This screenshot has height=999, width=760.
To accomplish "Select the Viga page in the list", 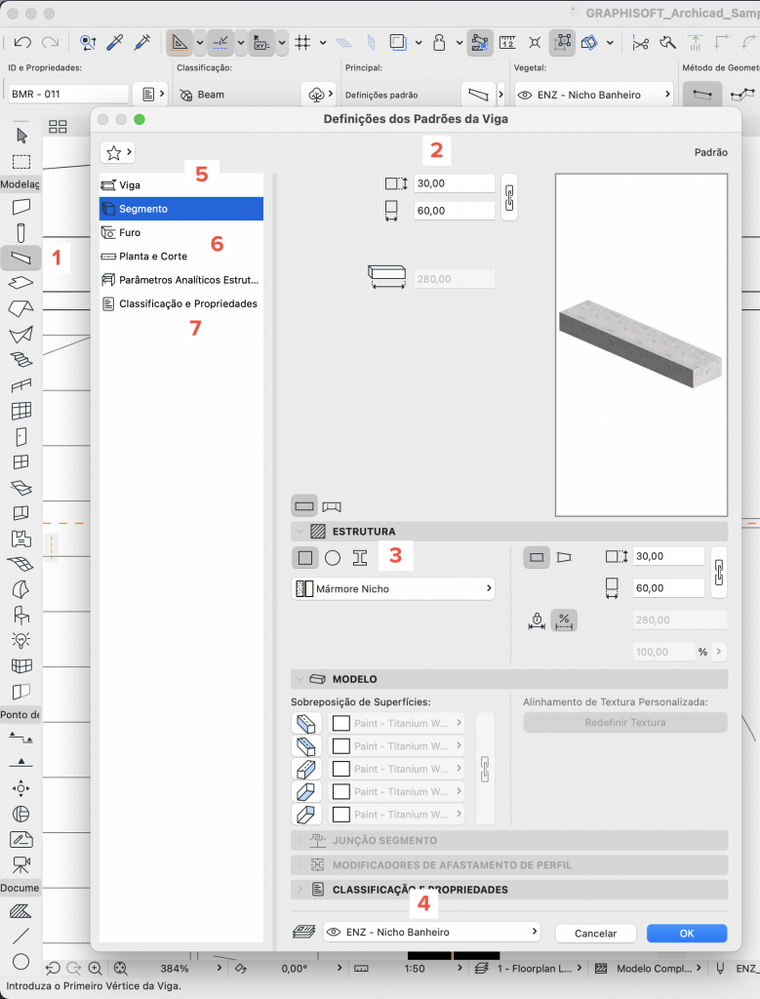I will 181,185.
